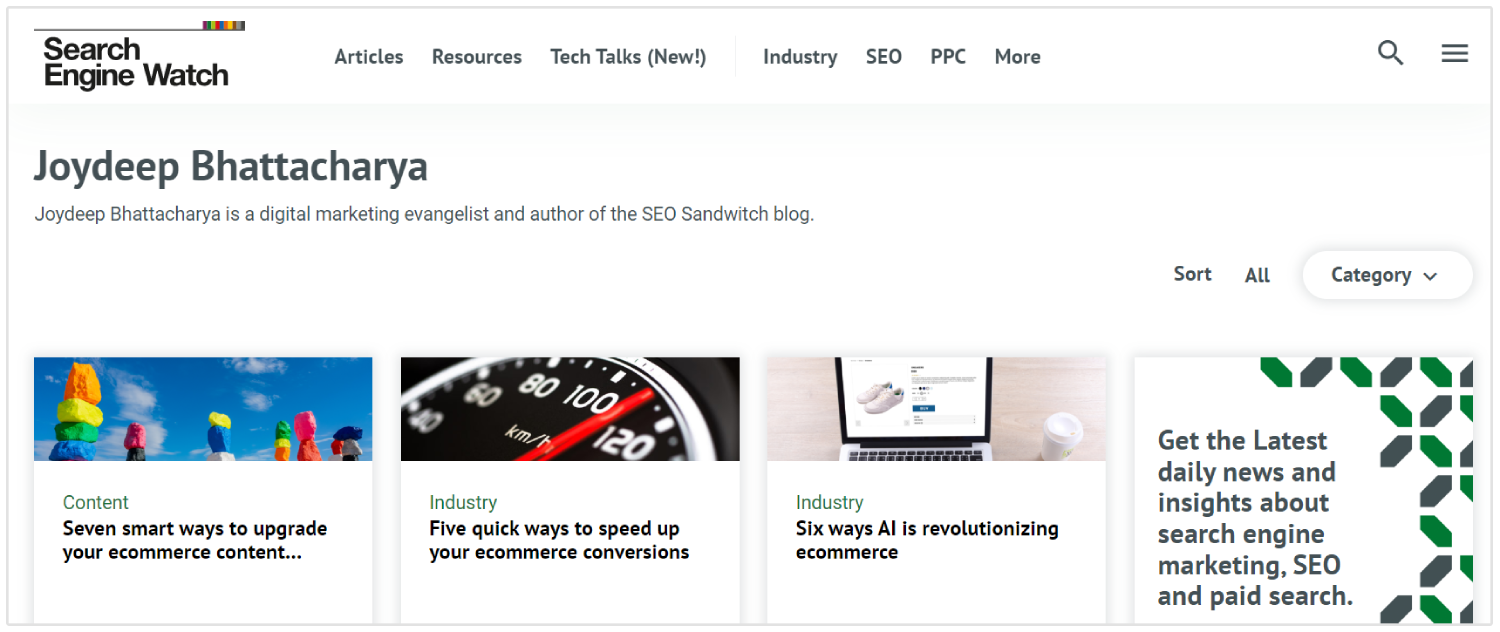Open the SEO nav link

click(x=884, y=57)
